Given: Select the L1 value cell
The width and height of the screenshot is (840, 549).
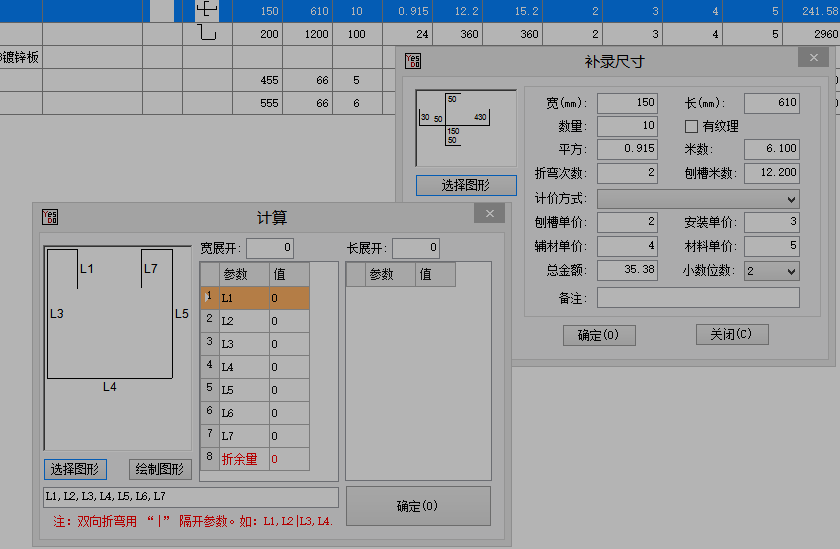Looking at the screenshot, I should tap(289, 298).
